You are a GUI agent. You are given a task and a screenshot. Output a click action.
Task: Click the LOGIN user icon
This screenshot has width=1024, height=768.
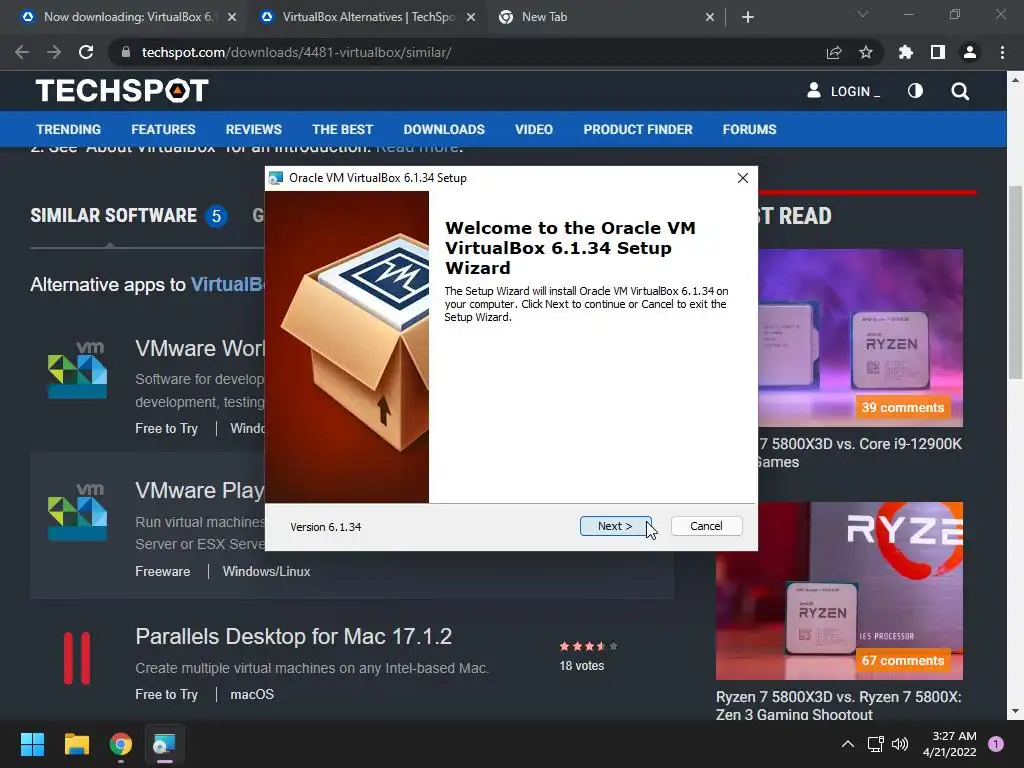(813, 90)
